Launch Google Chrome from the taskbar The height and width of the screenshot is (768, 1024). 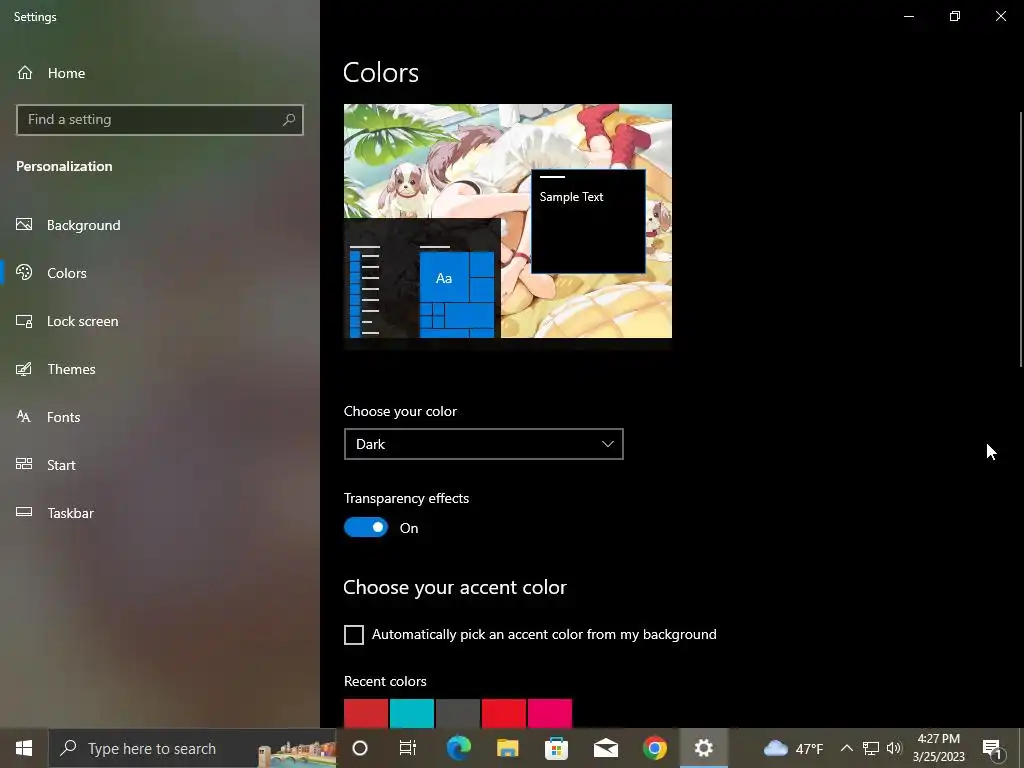tap(654, 748)
